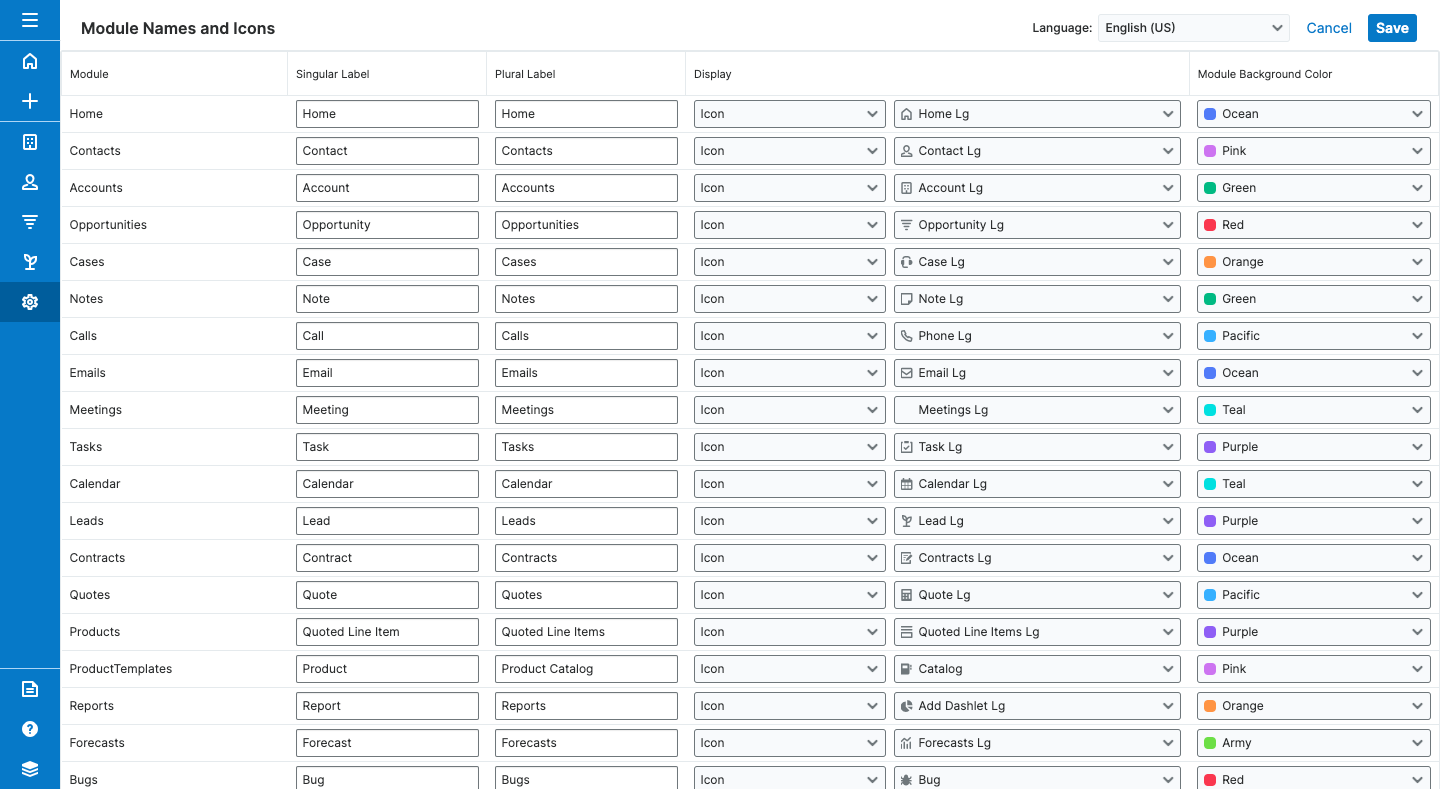Click the Save button

[1391, 28]
